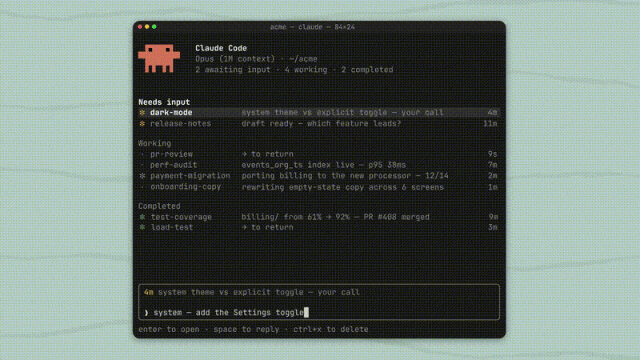Select the perf-audit working session
640x360 pixels.
[319, 165]
